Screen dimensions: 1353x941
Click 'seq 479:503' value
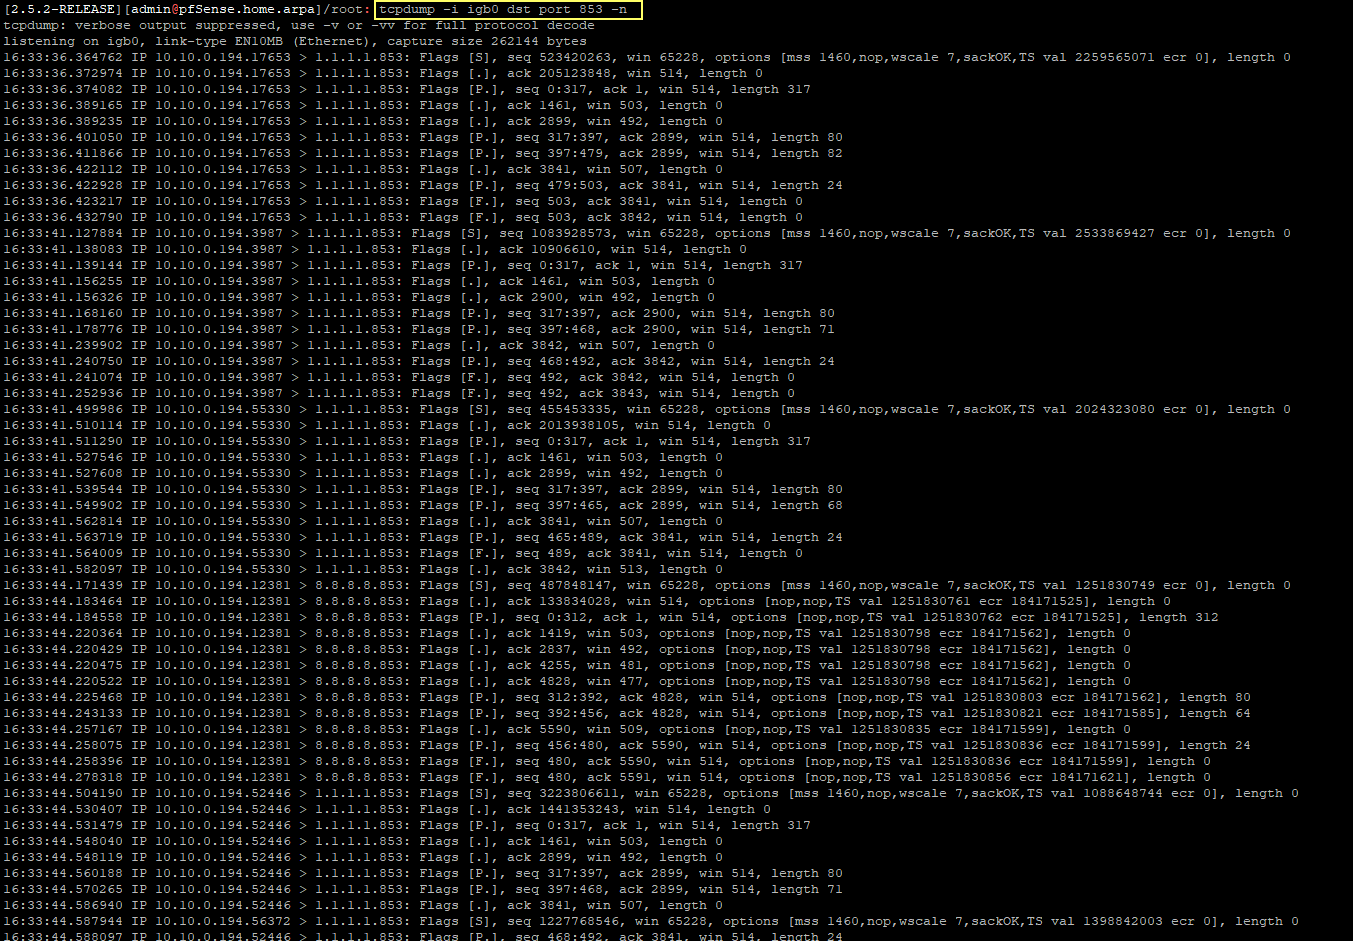[x=559, y=185]
